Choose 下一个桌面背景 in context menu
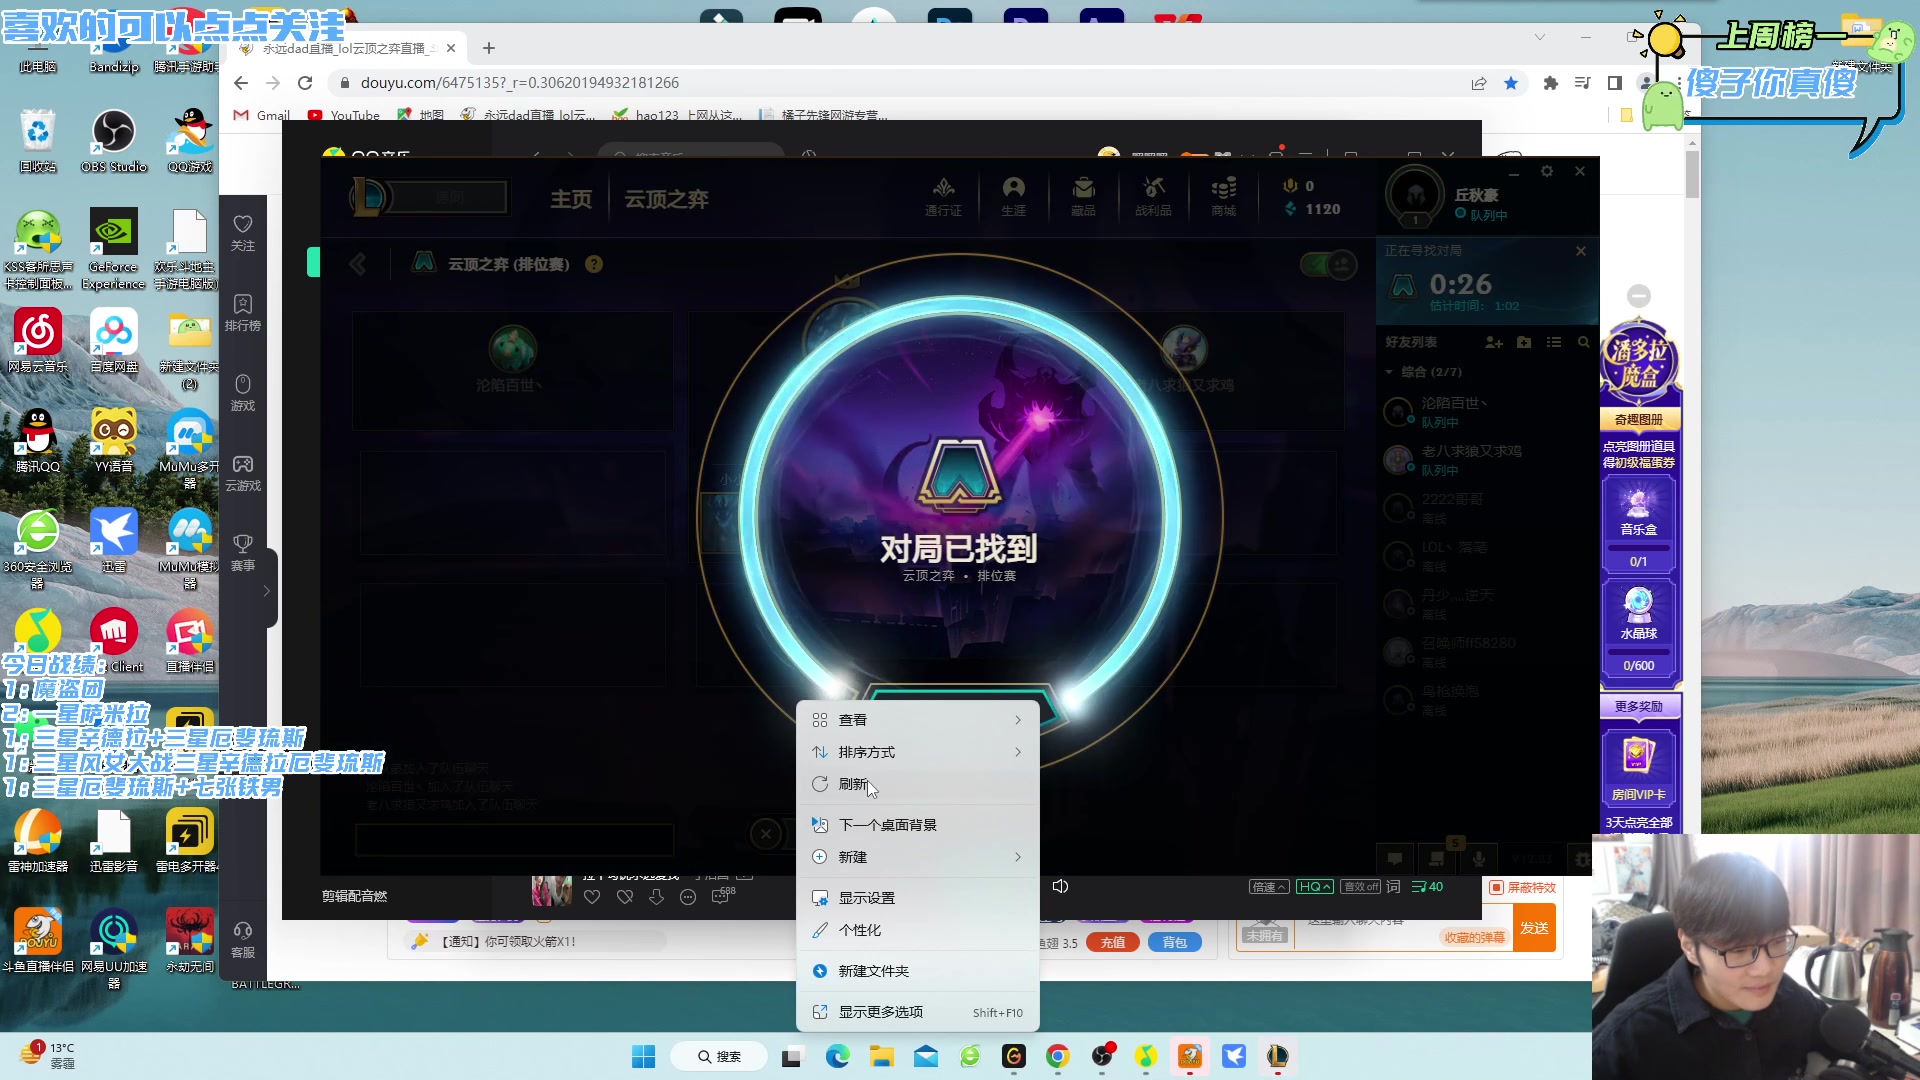 (917, 825)
